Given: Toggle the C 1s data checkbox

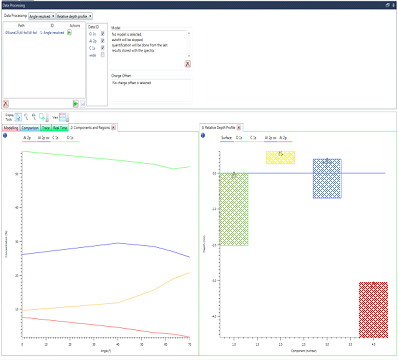Looking at the screenshot, I should 103,48.
